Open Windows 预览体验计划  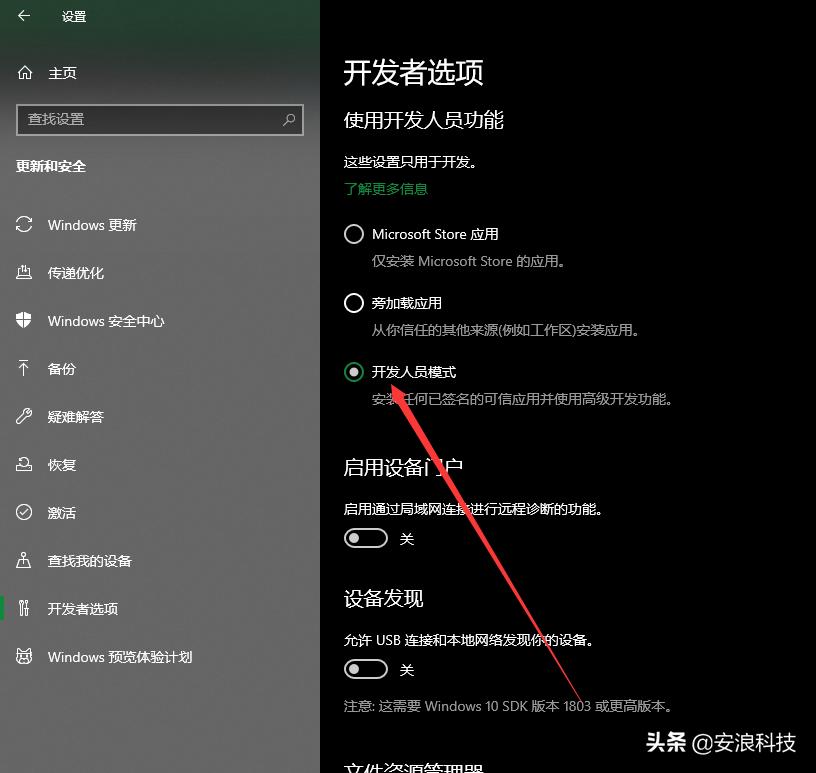tap(120, 657)
